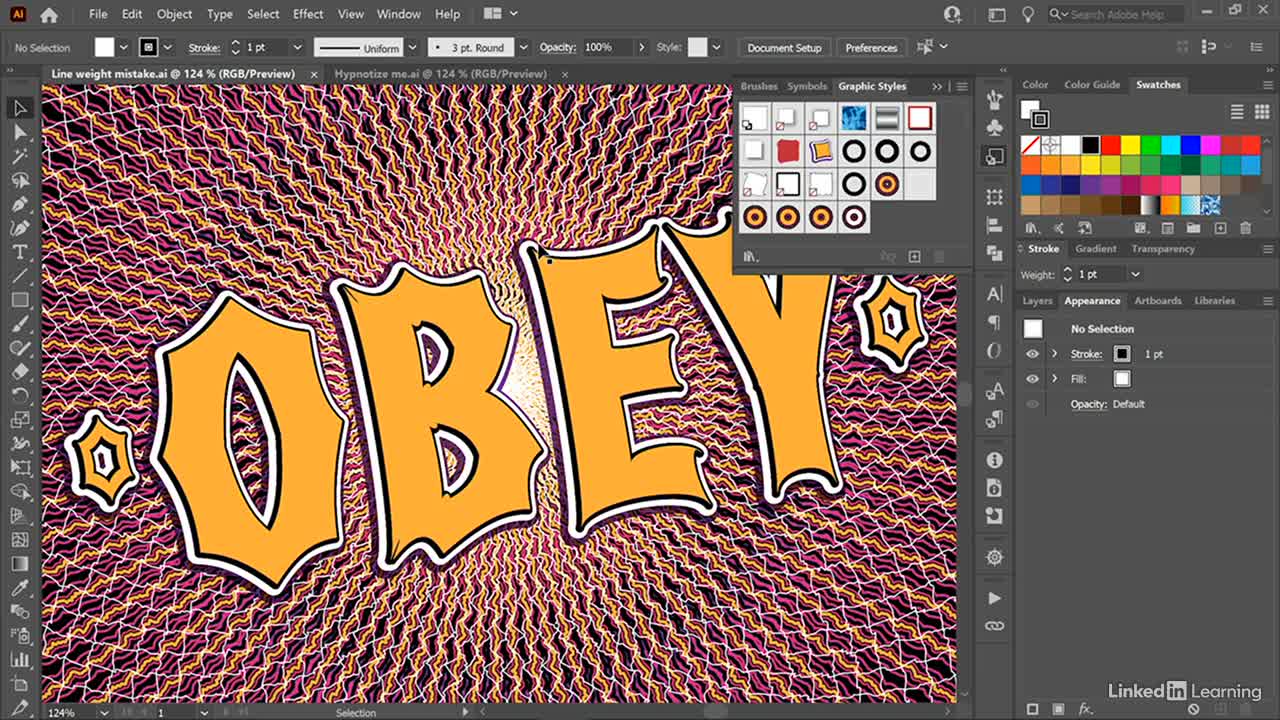Toggle visibility of the Stroke attribute
The height and width of the screenshot is (720, 1280).
1032,354
